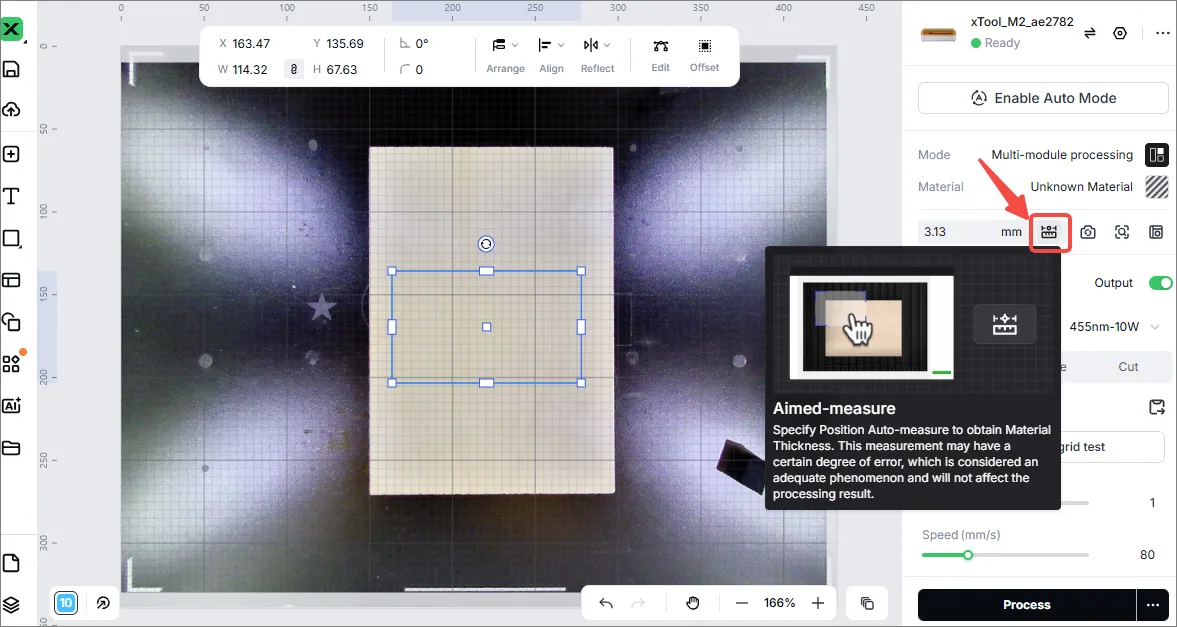Click the save parameters icon above grid test
The image size is (1177, 627).
[1157, 408]
